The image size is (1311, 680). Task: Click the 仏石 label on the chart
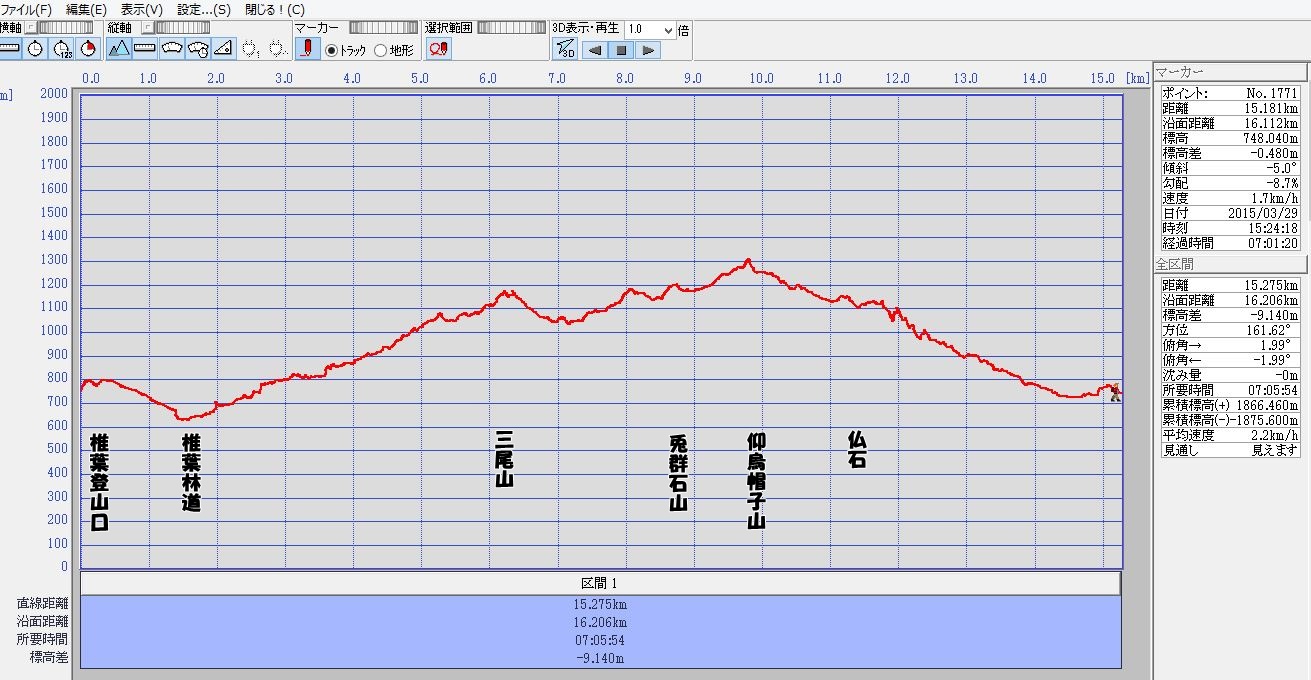click(856, 450)
